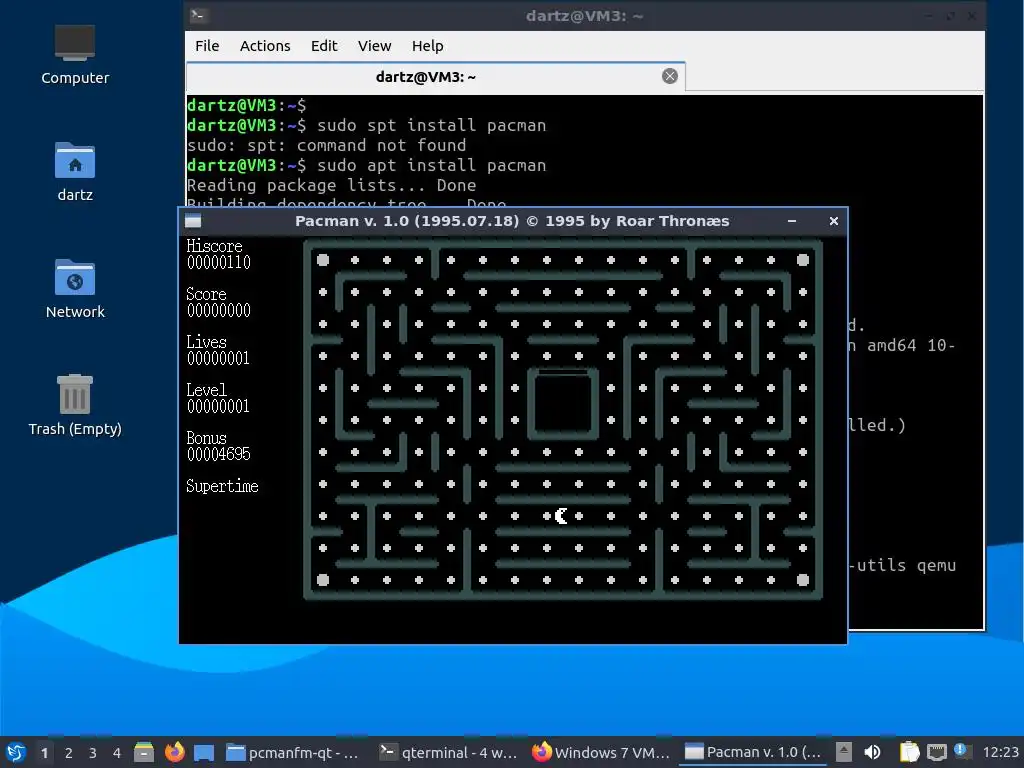This screenshot has width=1024, height=768.
Task: Close the Pacman window
Action: pos(833,221)
